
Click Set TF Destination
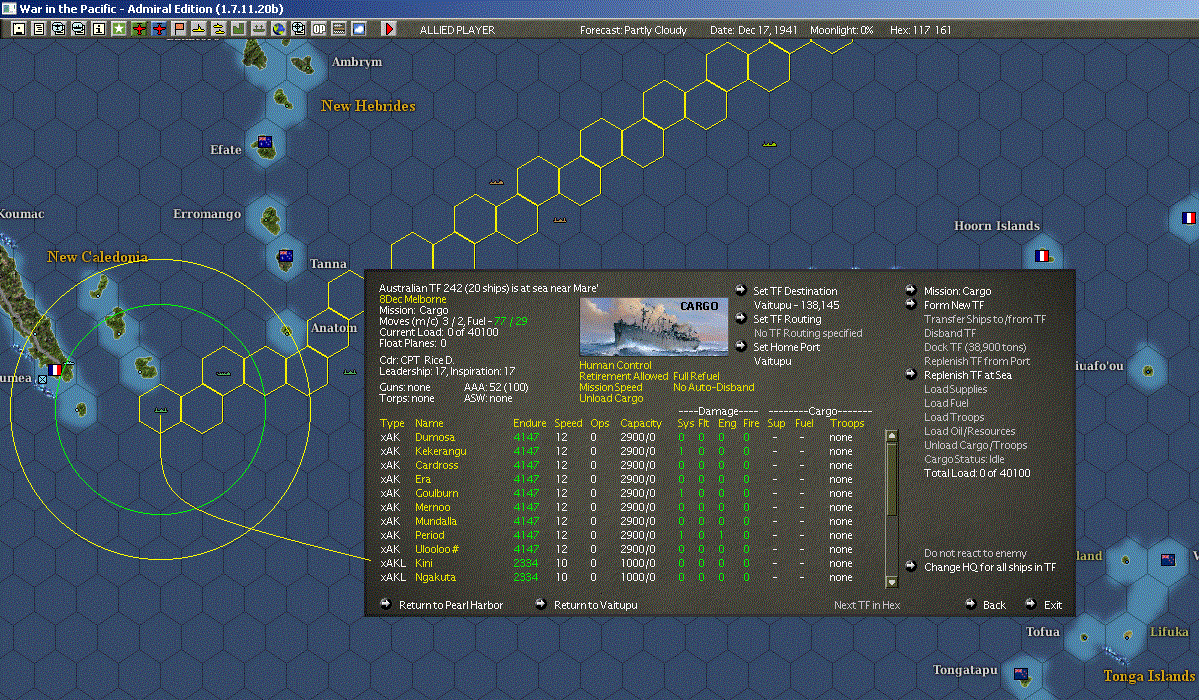coord(794,291)
